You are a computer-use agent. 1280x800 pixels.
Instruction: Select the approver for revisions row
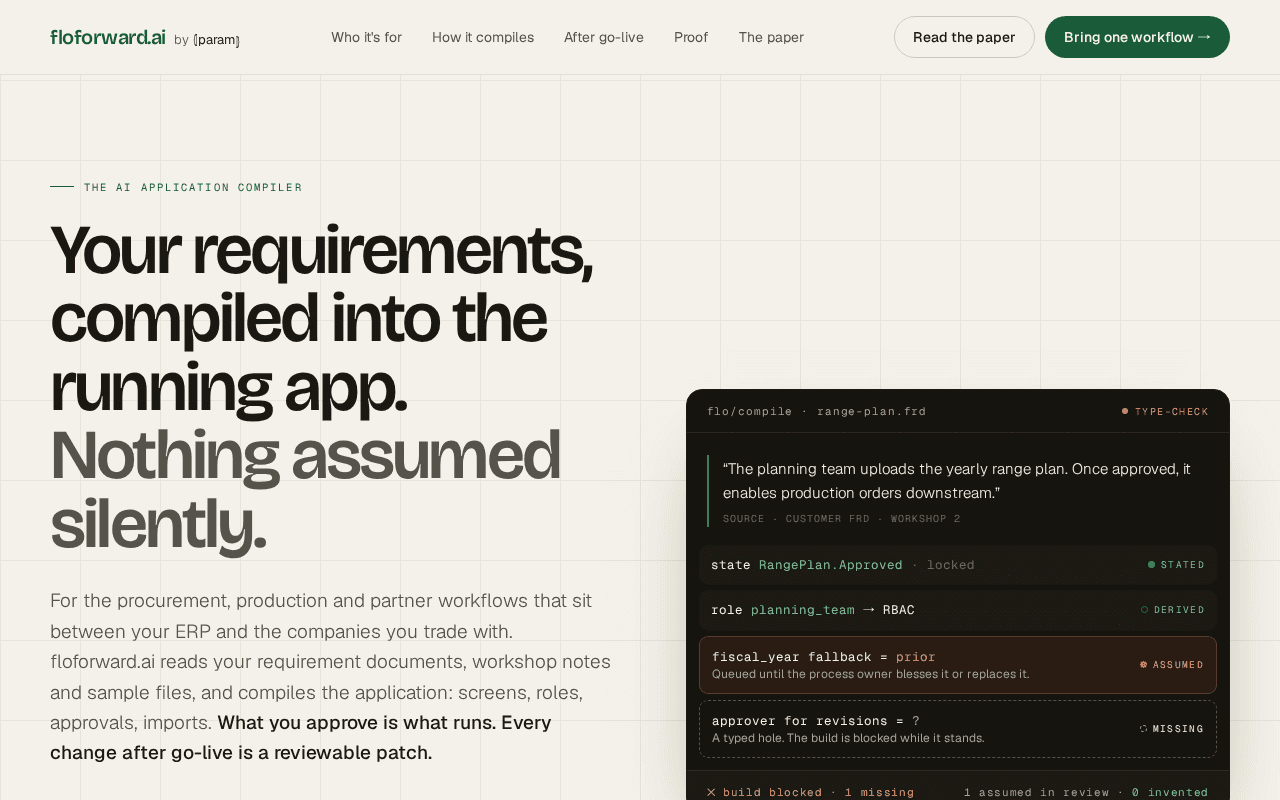(x=958, y=729)
